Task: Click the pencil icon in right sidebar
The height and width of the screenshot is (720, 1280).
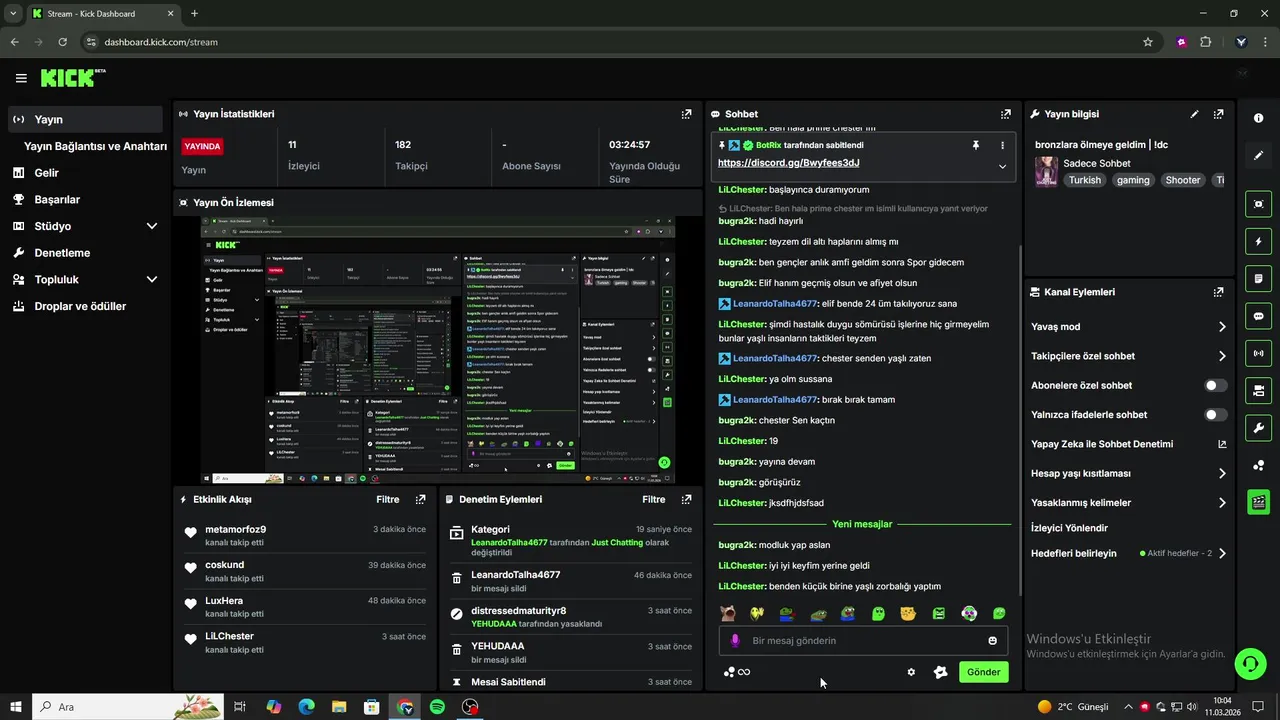Action: 1258,156
